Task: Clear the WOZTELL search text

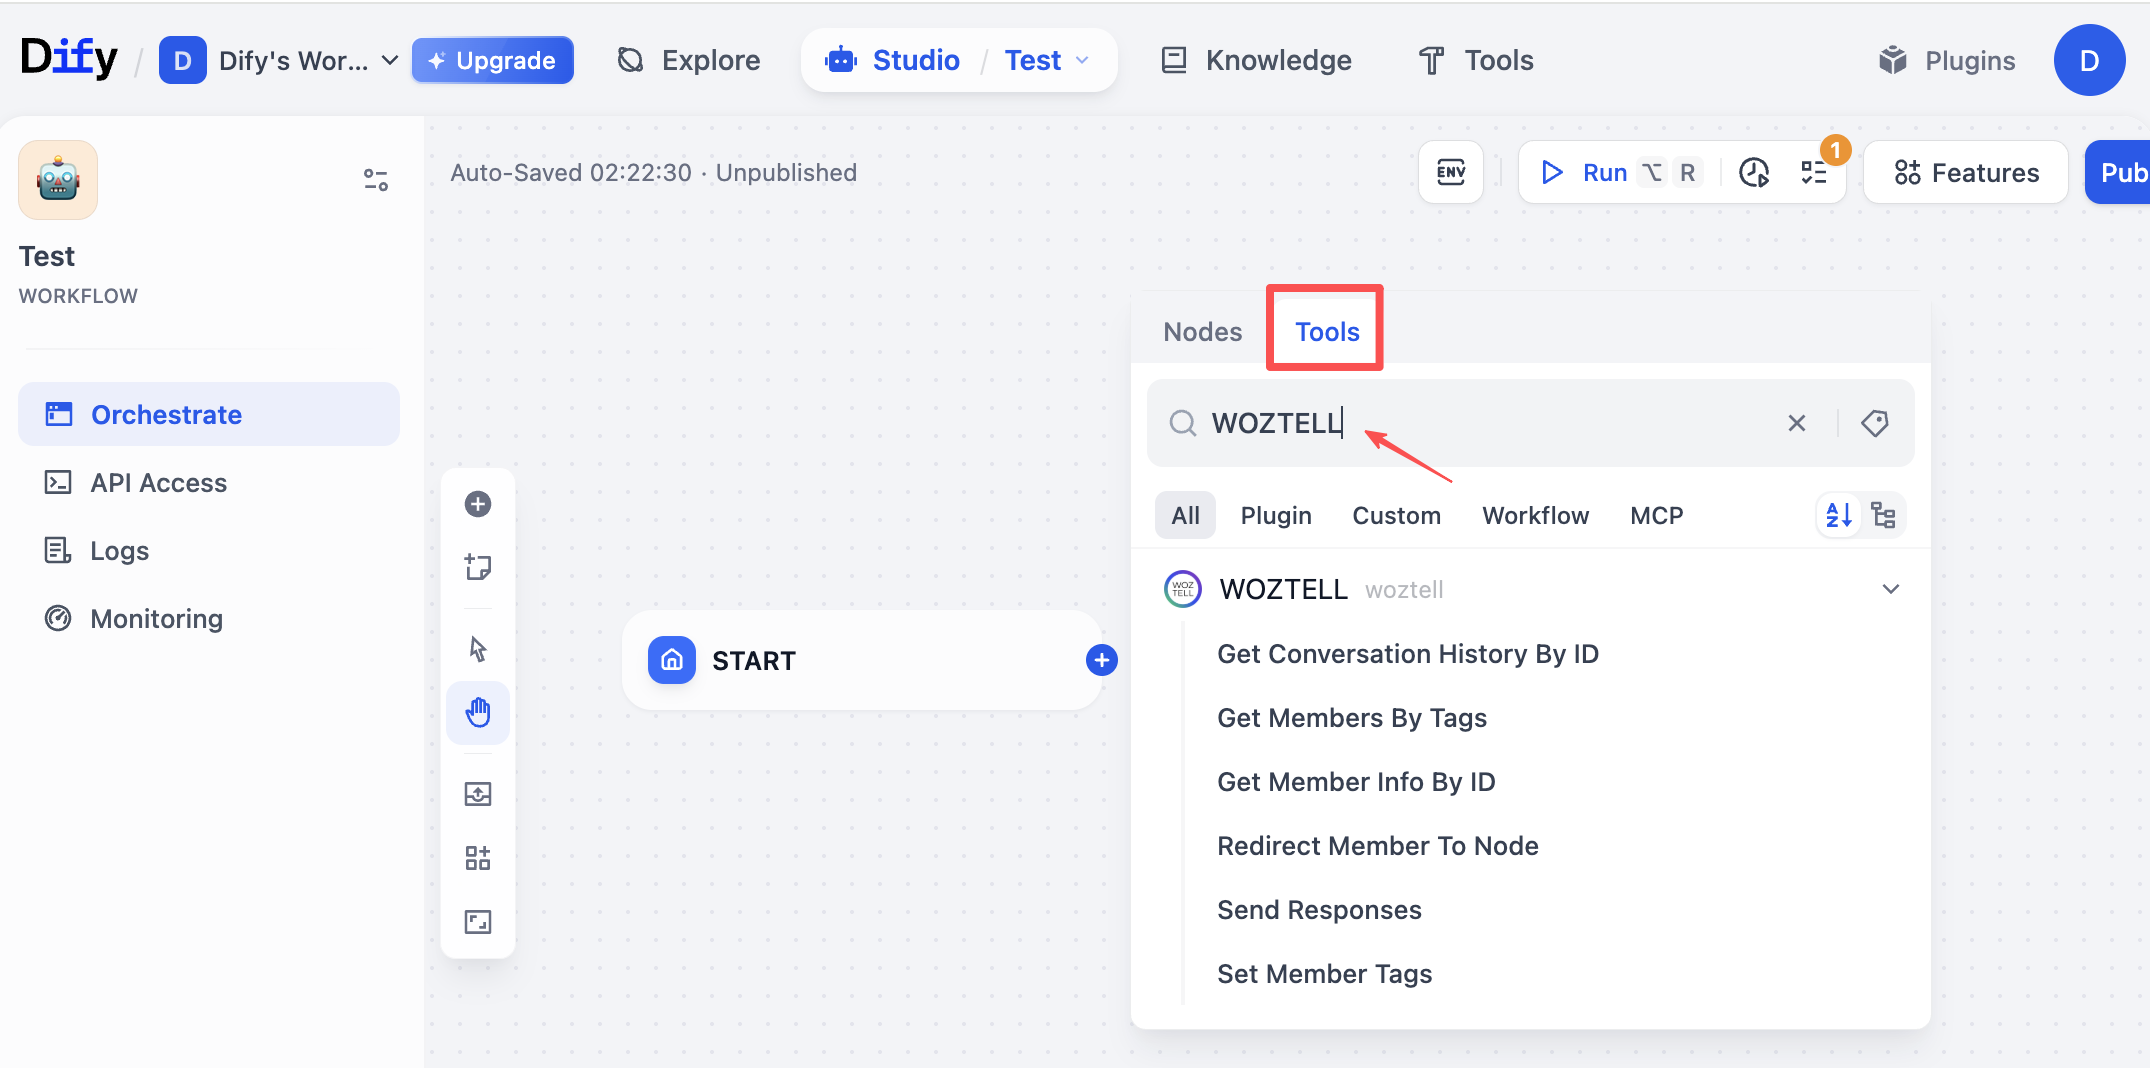Action: pyautogui.click(x=1797, y=423)
